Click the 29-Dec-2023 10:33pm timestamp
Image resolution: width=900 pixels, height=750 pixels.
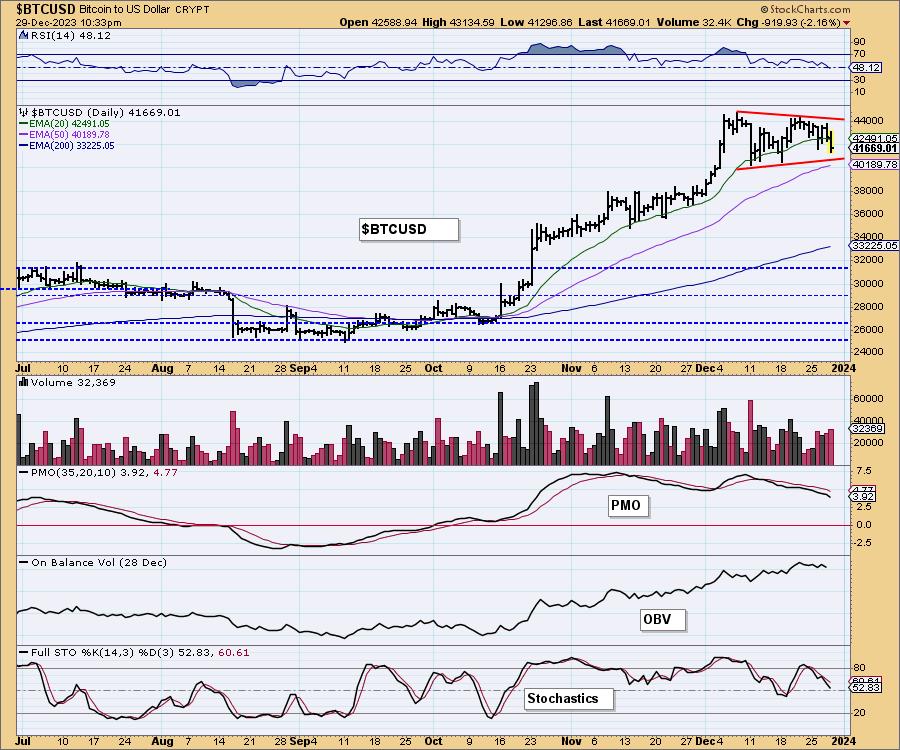69,22
